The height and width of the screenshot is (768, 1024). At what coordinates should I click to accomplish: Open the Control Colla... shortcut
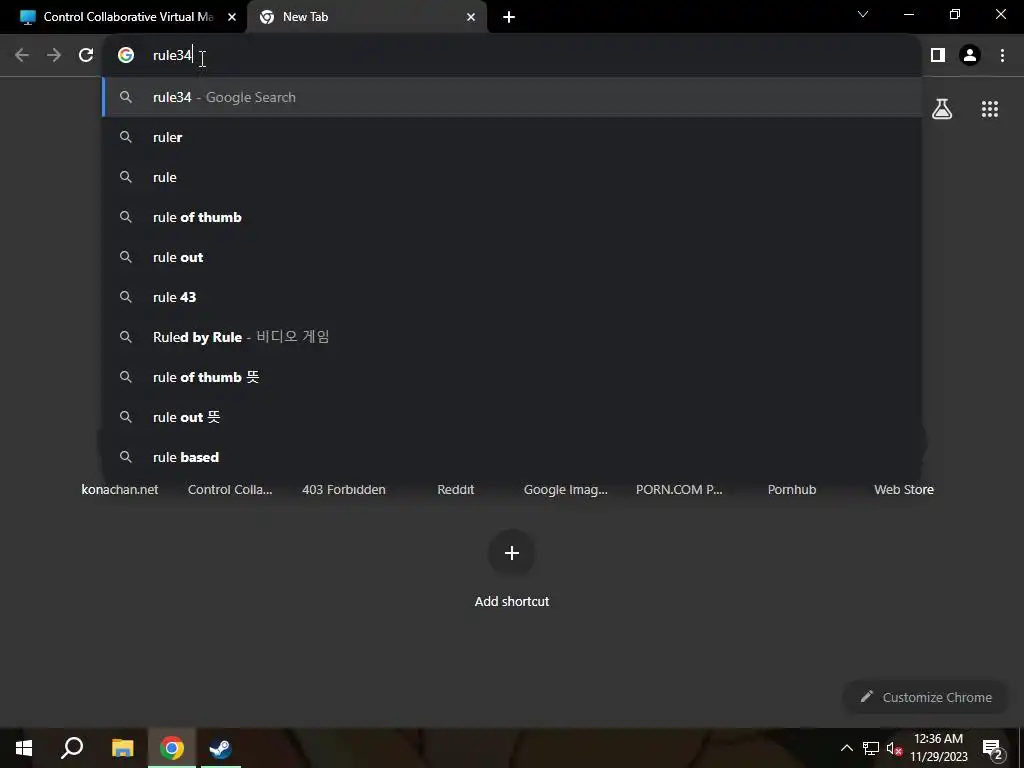click(230, 489)
